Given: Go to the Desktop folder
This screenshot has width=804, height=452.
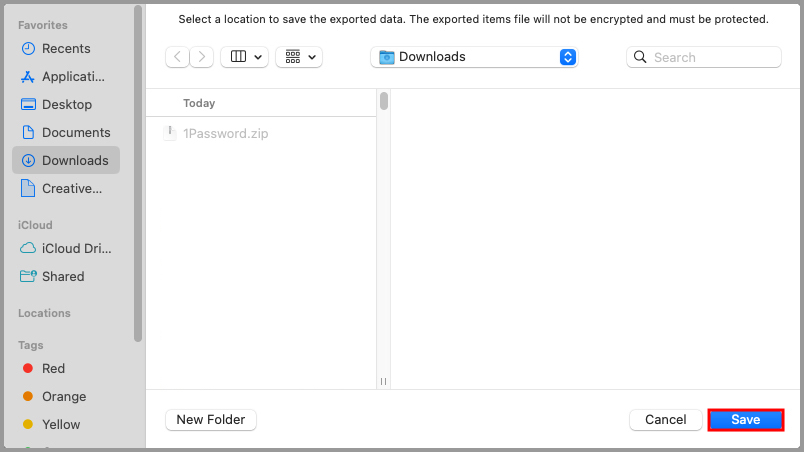Looking at the screenshot, I should tap(66, 104).
